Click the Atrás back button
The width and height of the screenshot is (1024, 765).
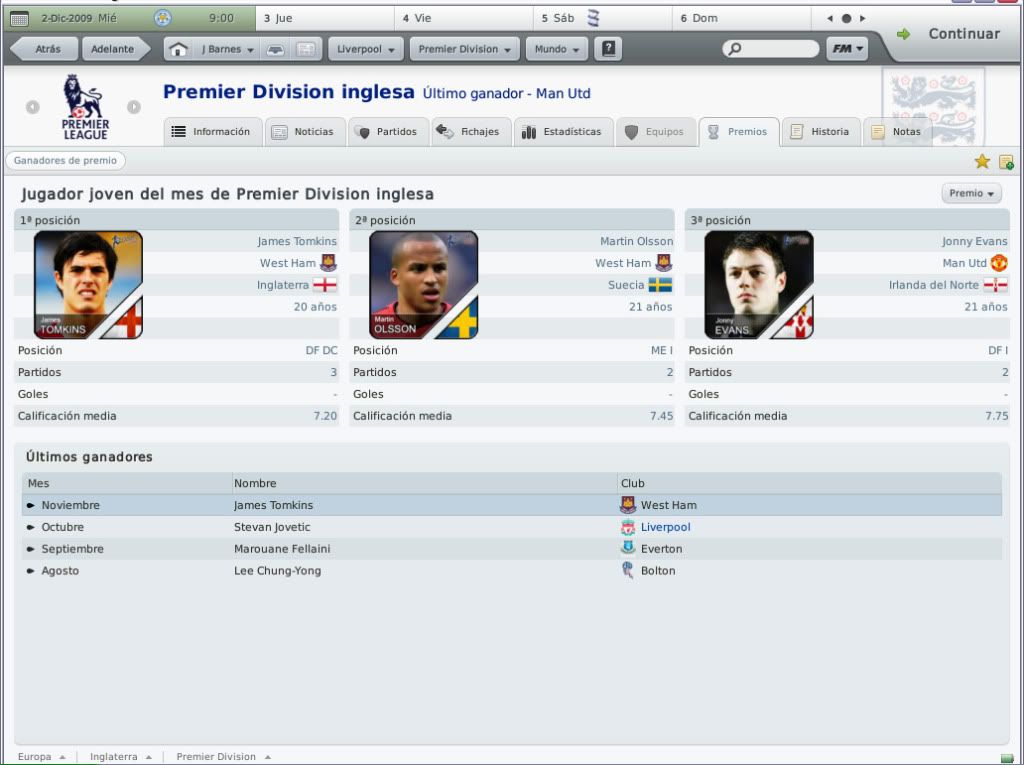pos(46,49)
